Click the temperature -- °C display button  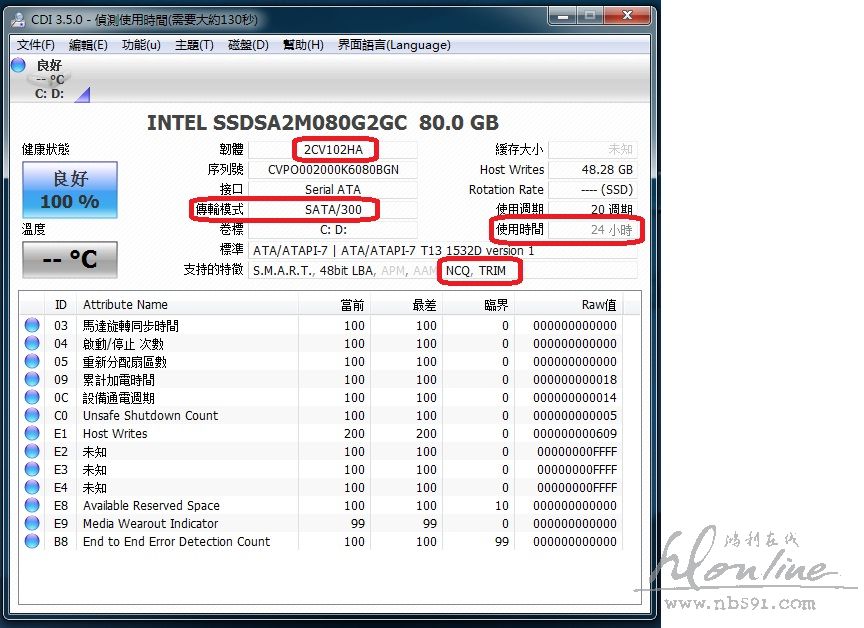[x=70, y=260]
